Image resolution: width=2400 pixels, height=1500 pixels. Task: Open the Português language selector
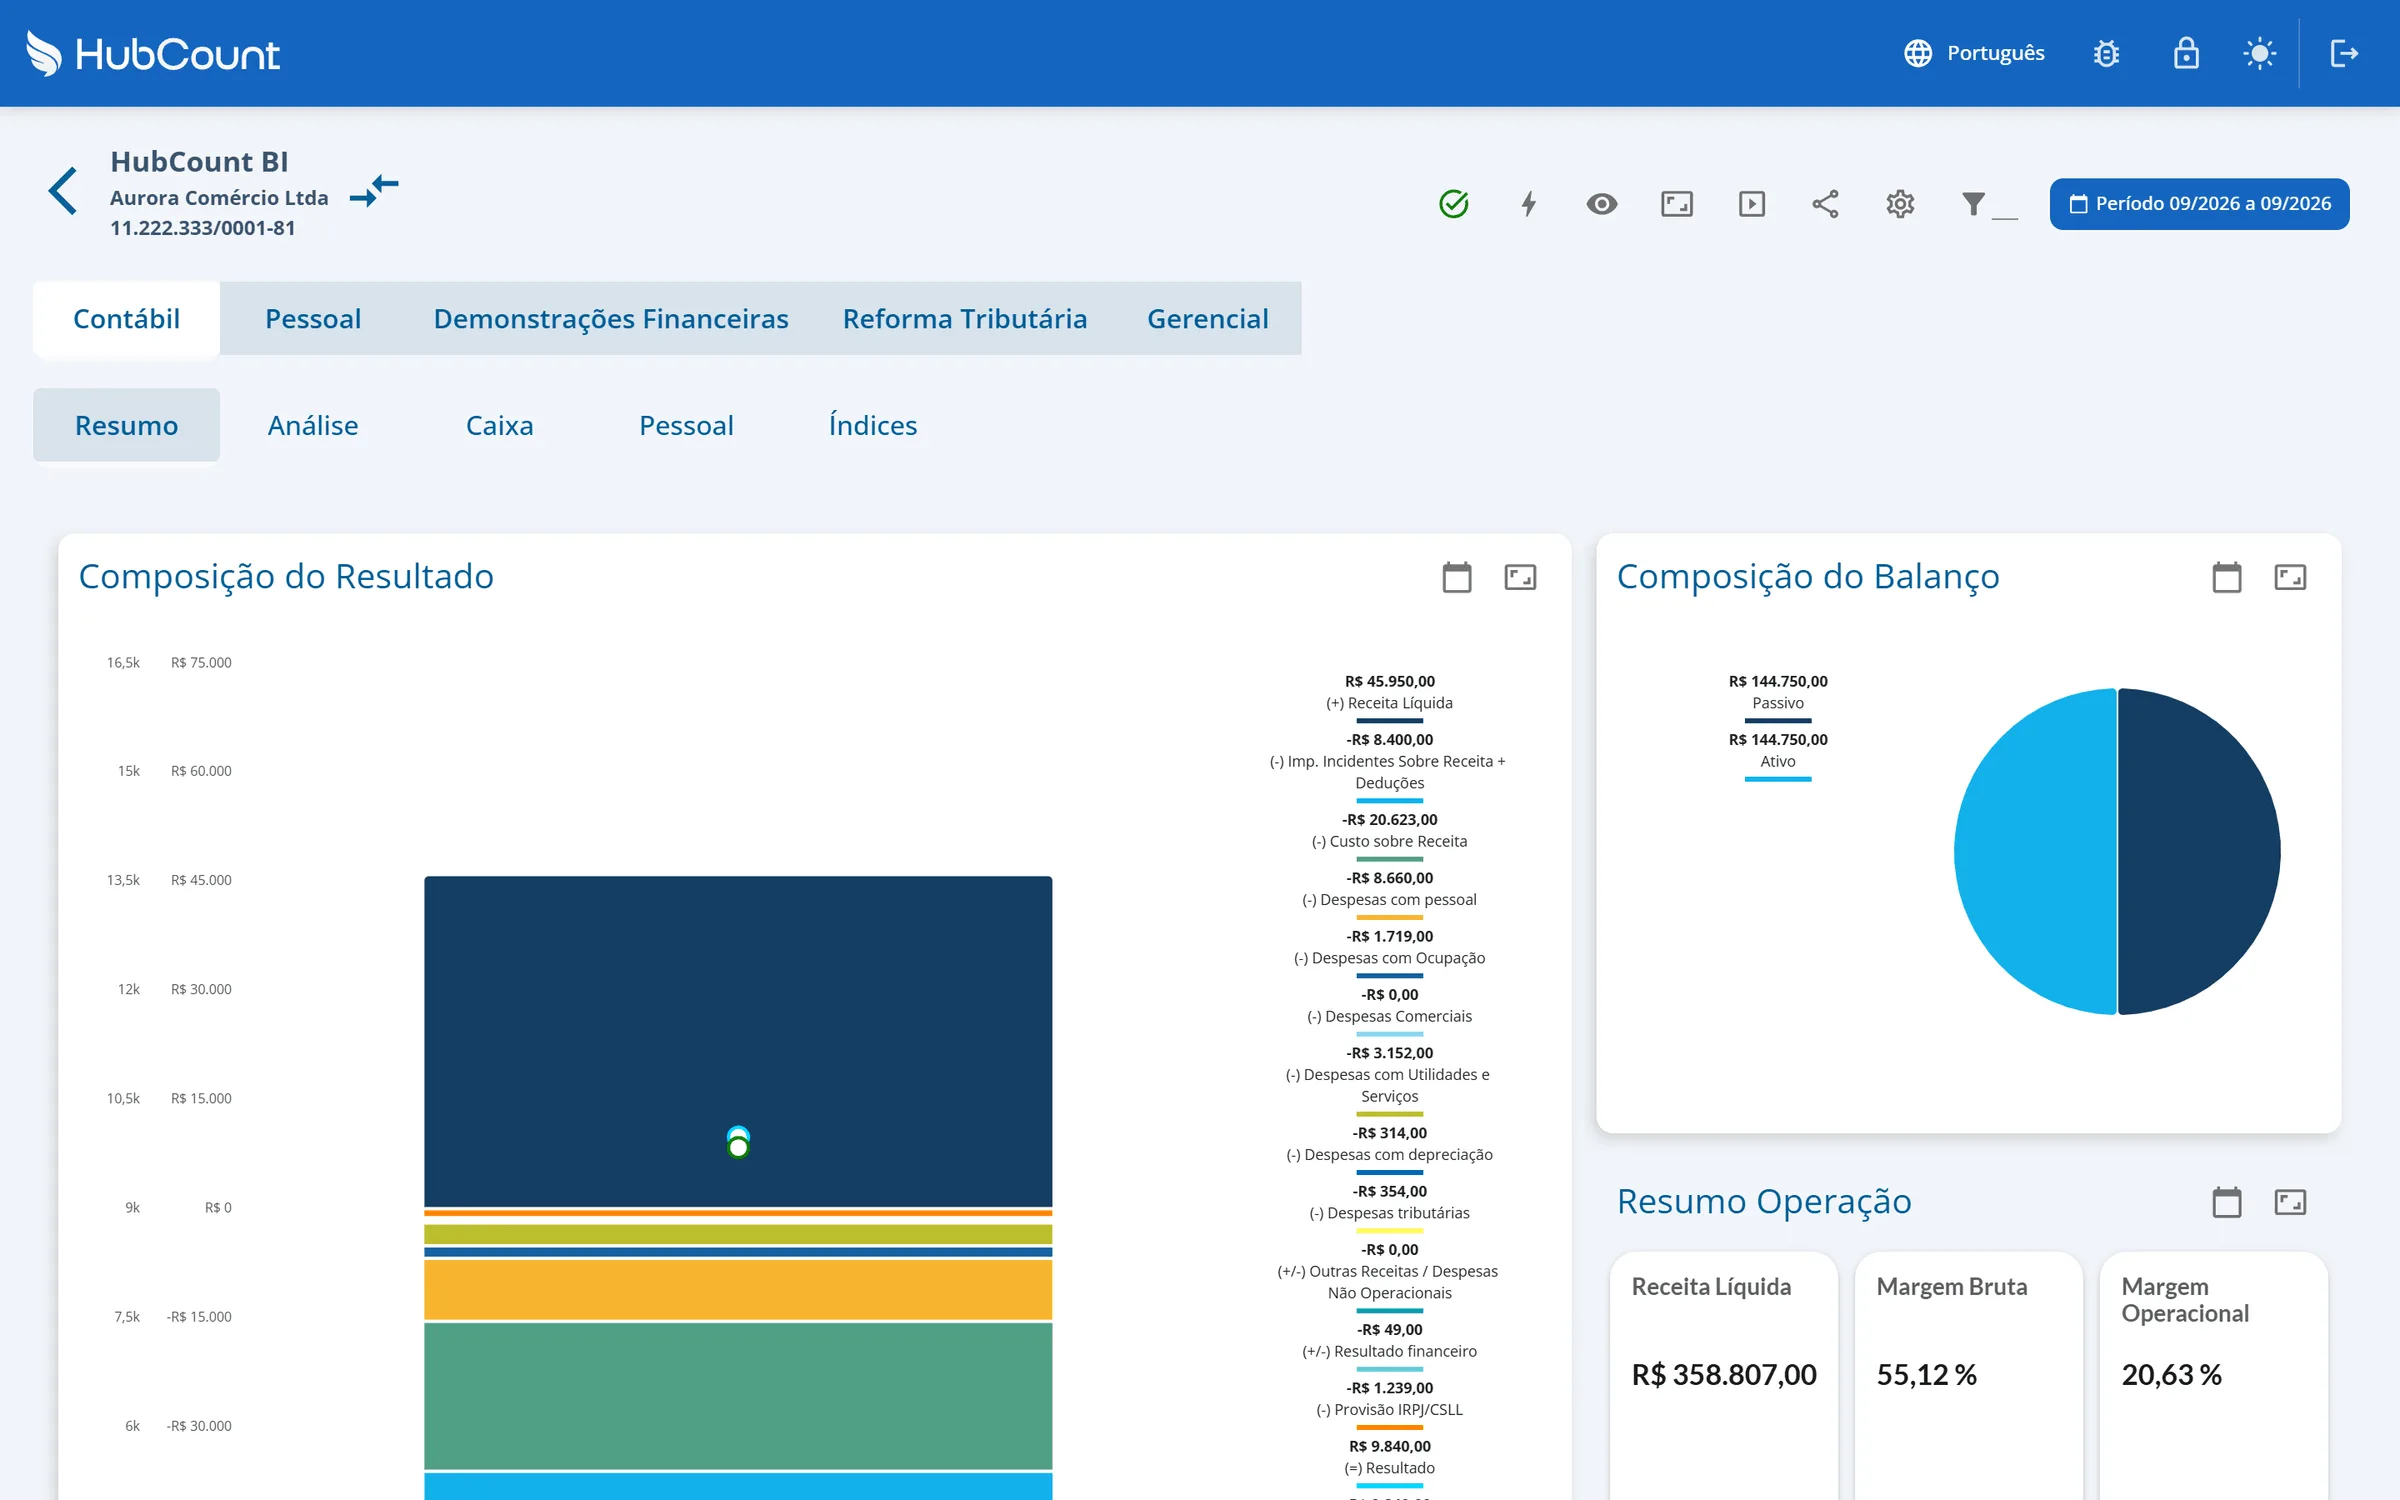(1974, 53)
